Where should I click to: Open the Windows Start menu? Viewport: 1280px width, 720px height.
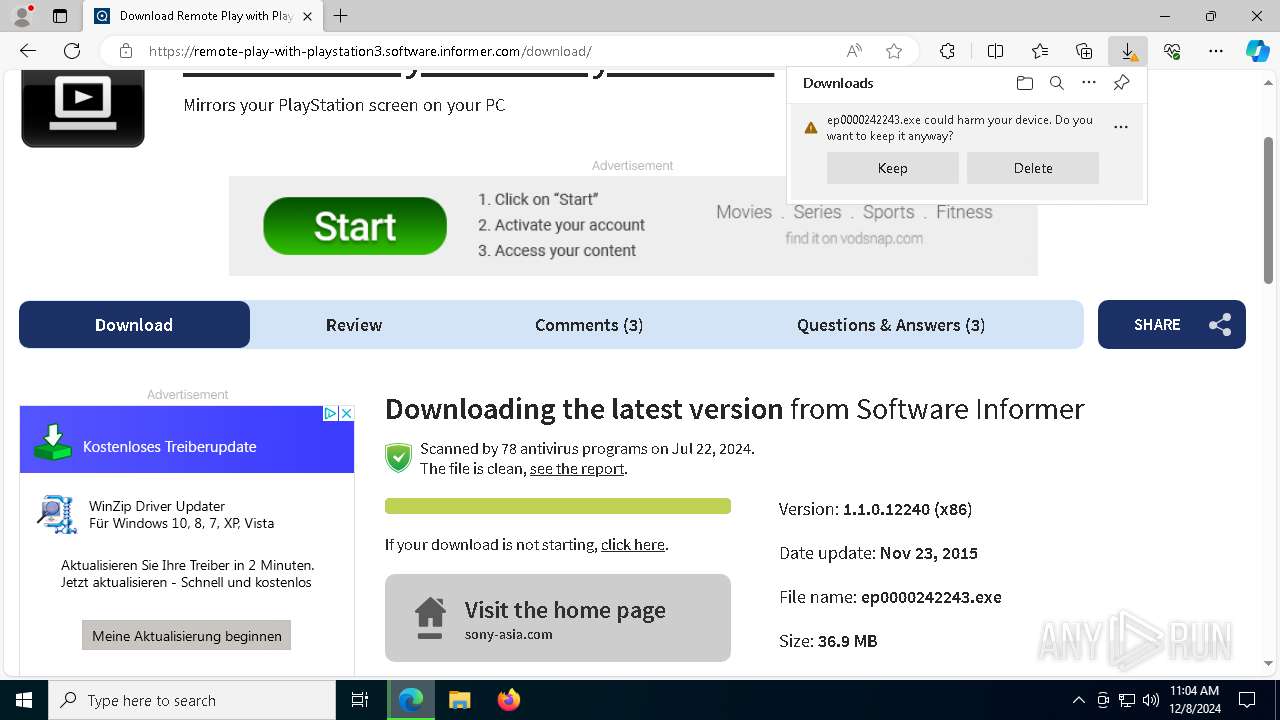pos(24,700)
